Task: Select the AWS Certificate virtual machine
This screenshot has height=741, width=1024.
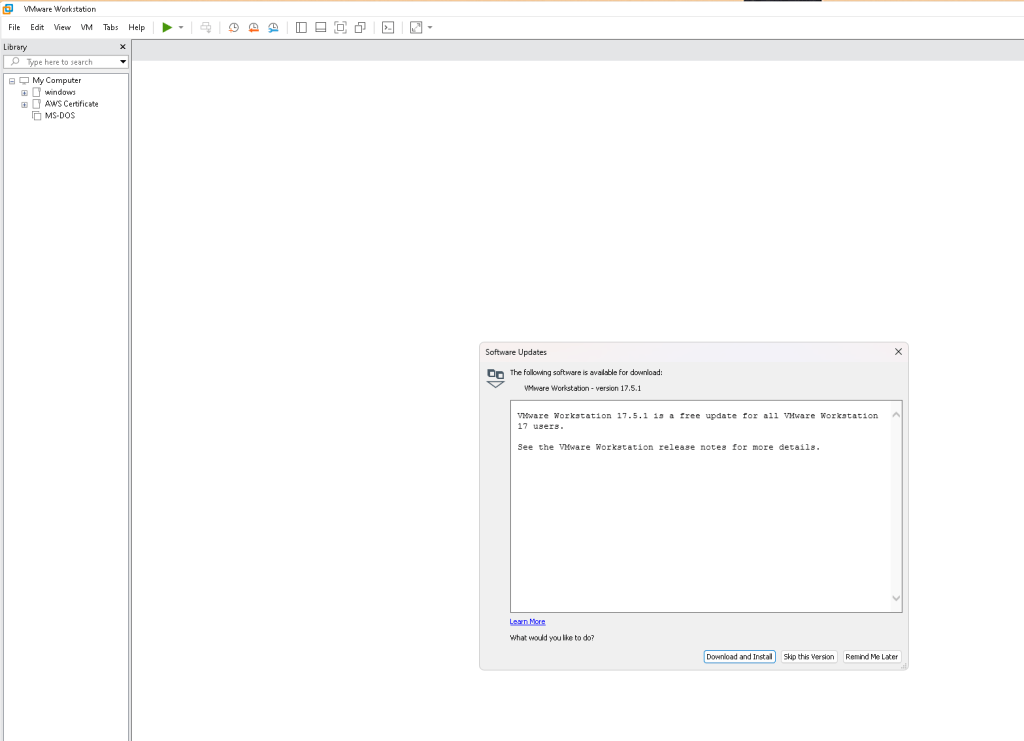Action: pyautogui.click(x=71, y=104)
